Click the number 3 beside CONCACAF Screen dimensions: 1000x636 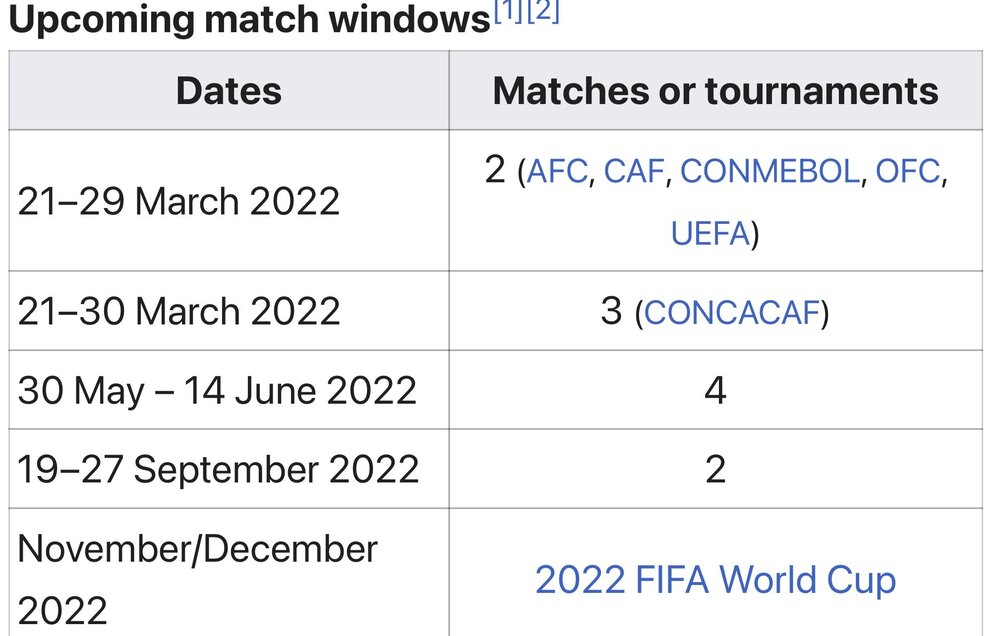pyautogui.click(x=612, y=312)
